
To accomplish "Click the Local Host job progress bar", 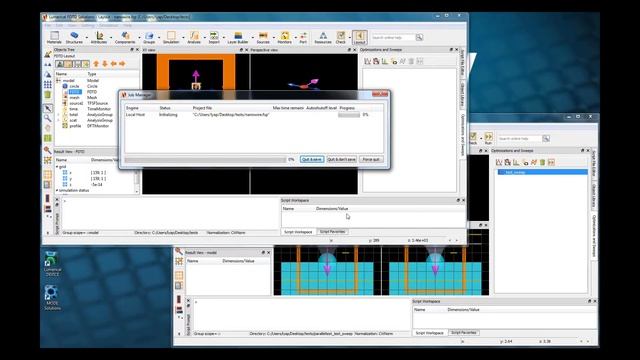I will 349,115.
